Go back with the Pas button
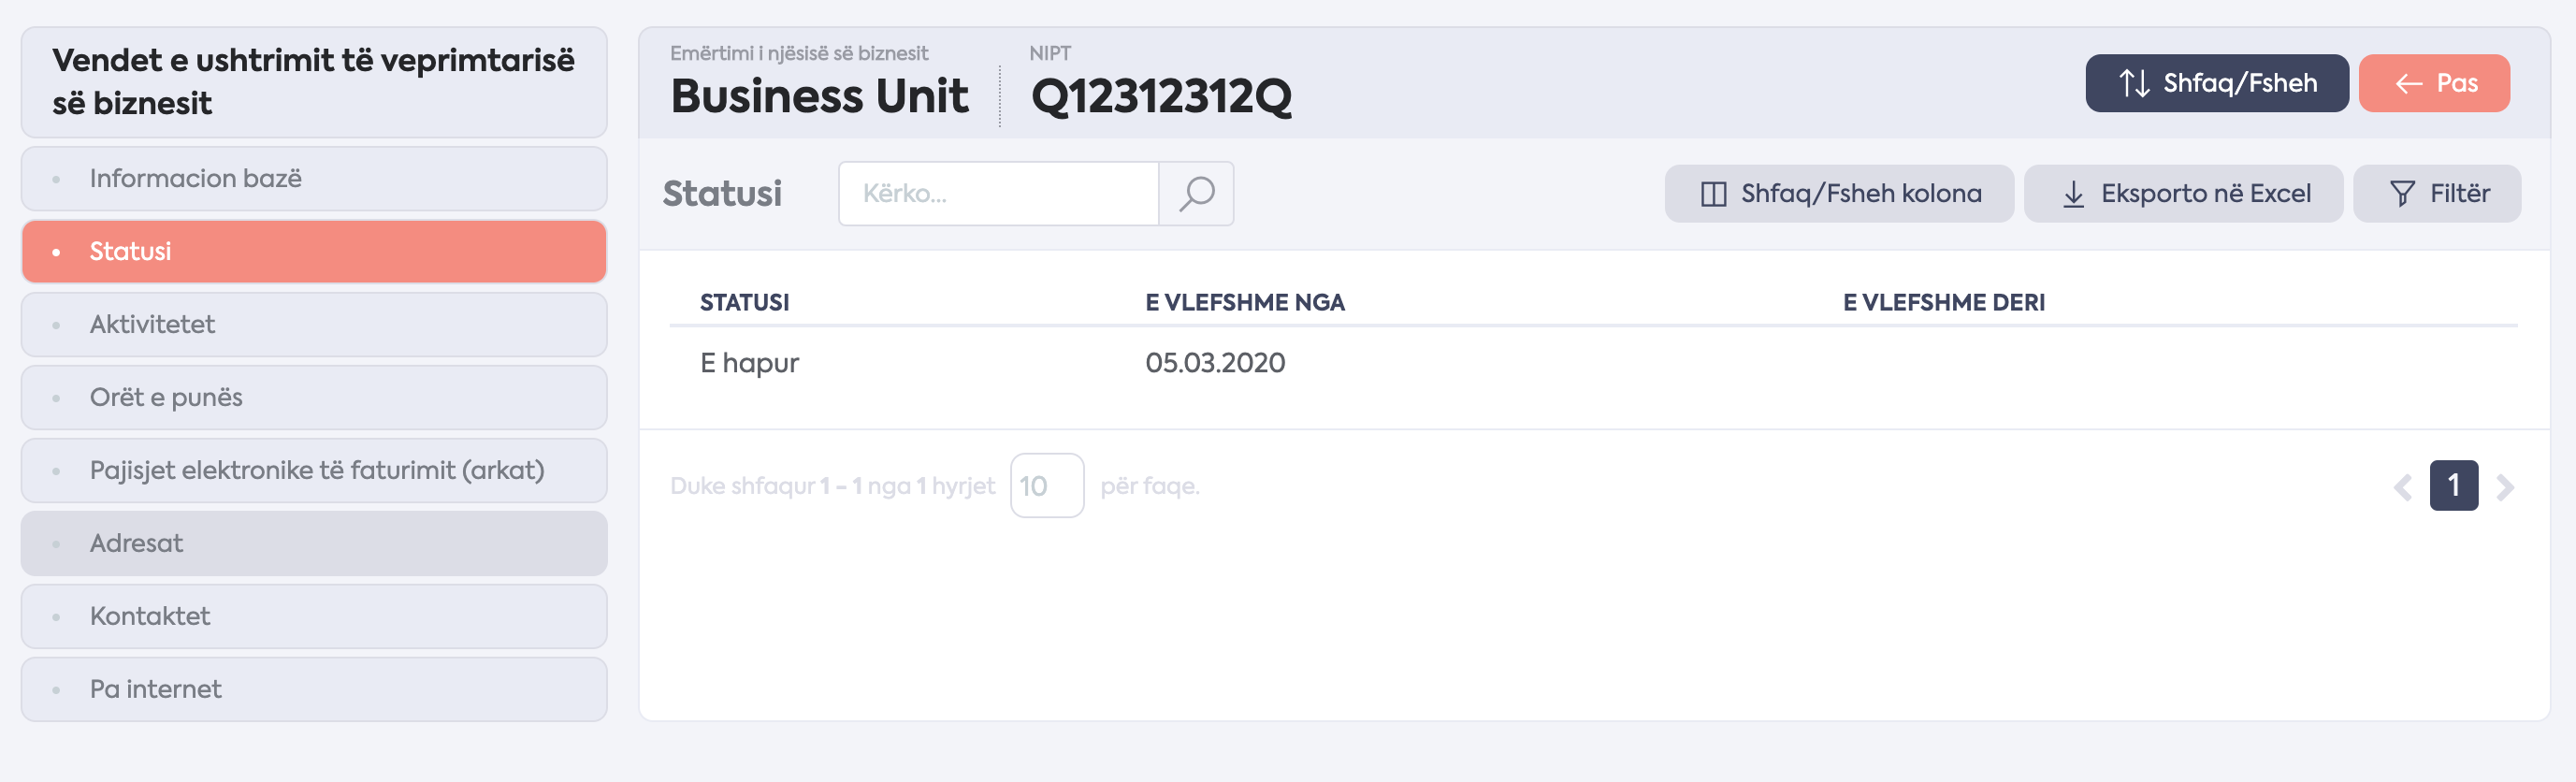This screenshot has width=2576, height=782. 2434,83
